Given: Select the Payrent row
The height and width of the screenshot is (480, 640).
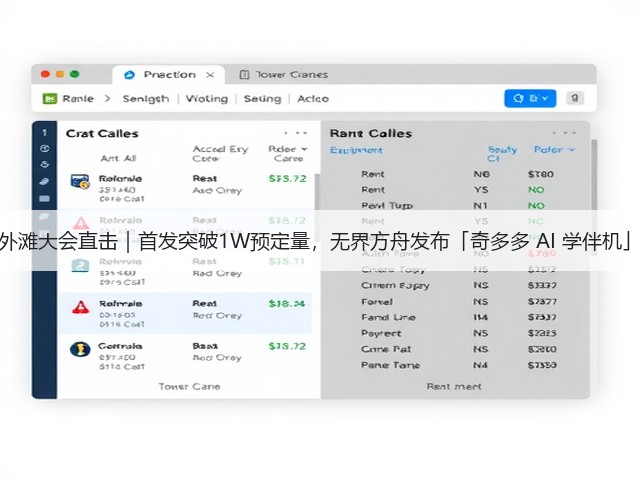Looking at the screenshot, I should 457,333.
